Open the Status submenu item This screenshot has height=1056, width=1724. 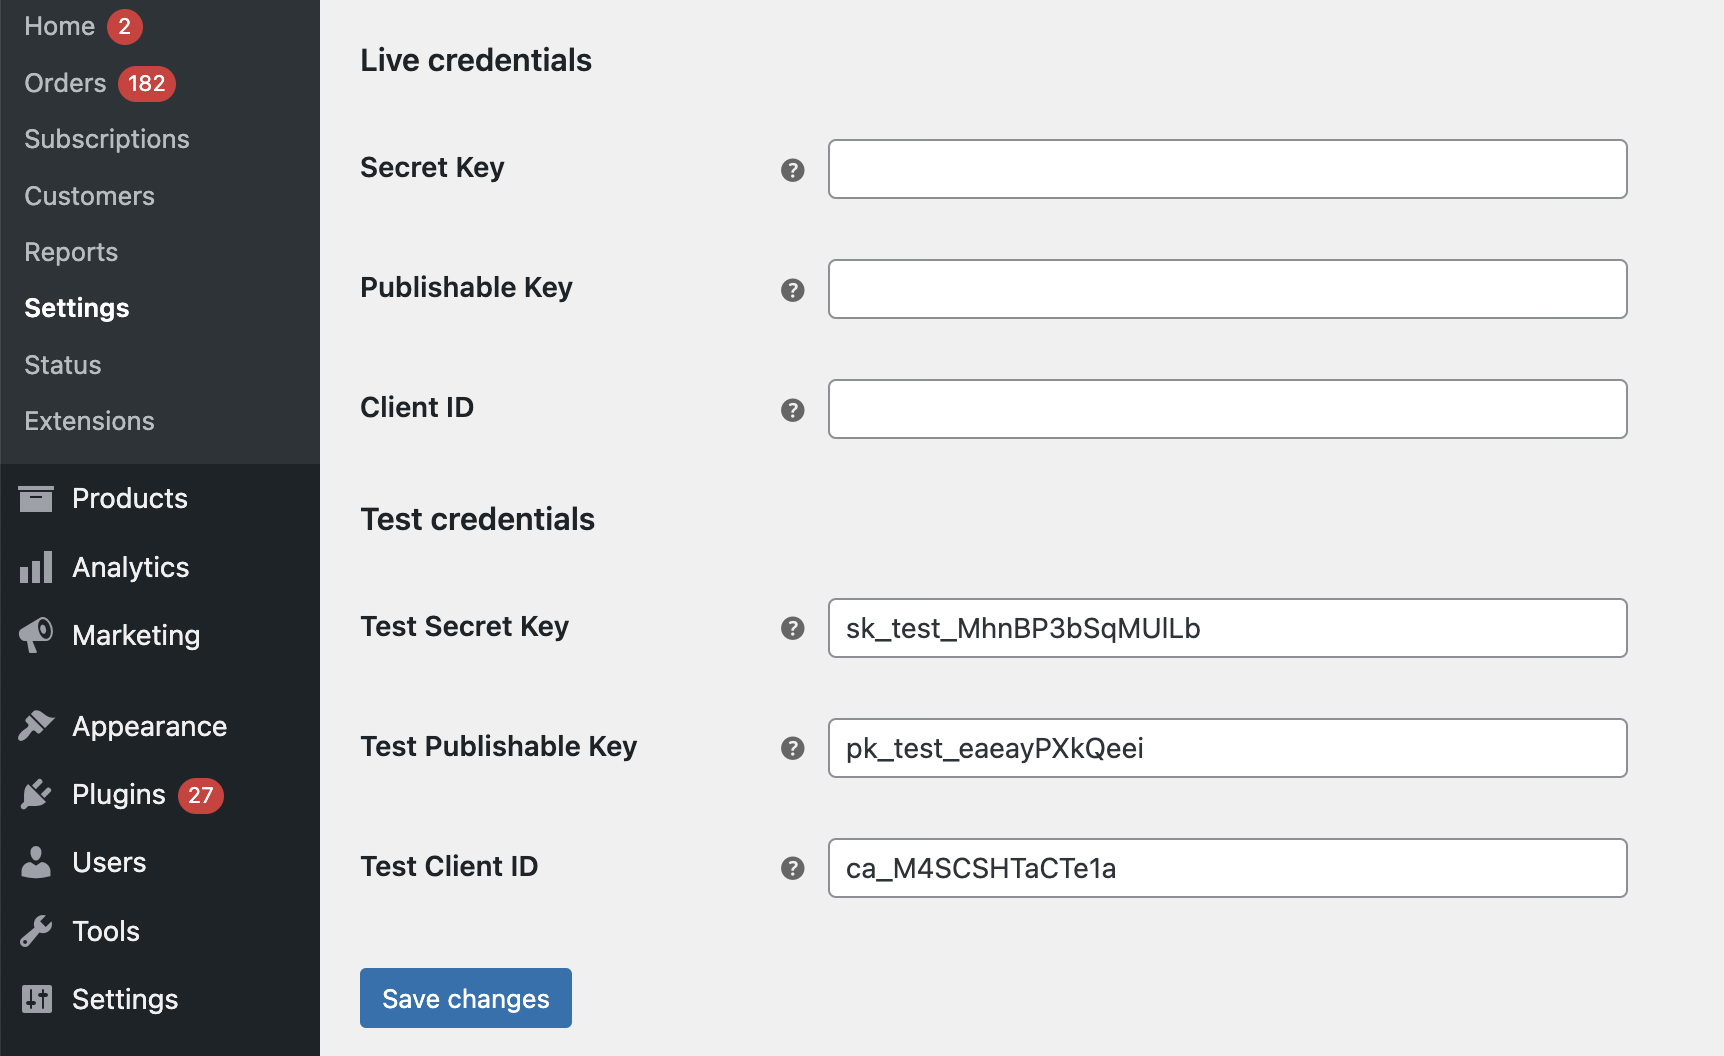click(63, 365)
